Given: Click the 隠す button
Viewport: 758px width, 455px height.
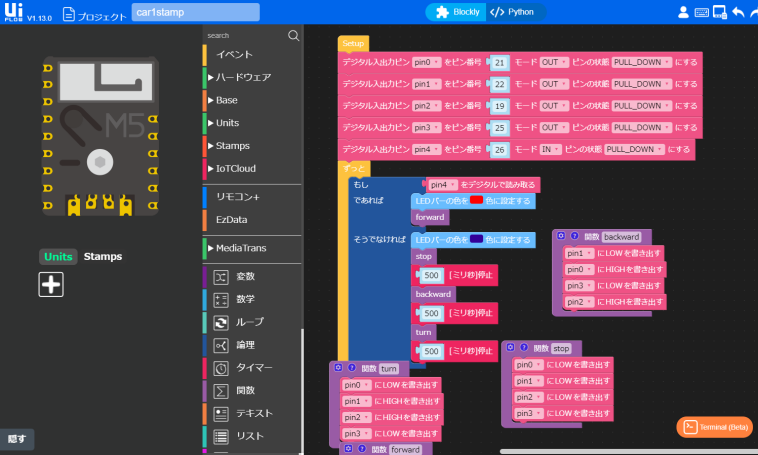Looking at the screenshot, I should point(16,438).
